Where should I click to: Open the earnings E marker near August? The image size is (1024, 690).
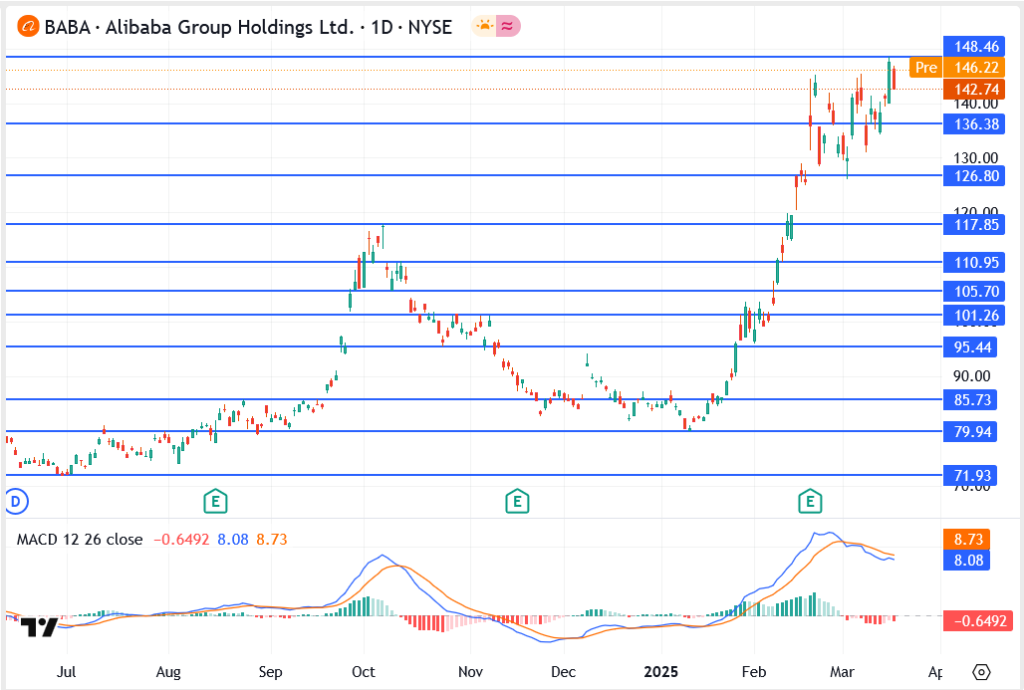click(213, 499)
